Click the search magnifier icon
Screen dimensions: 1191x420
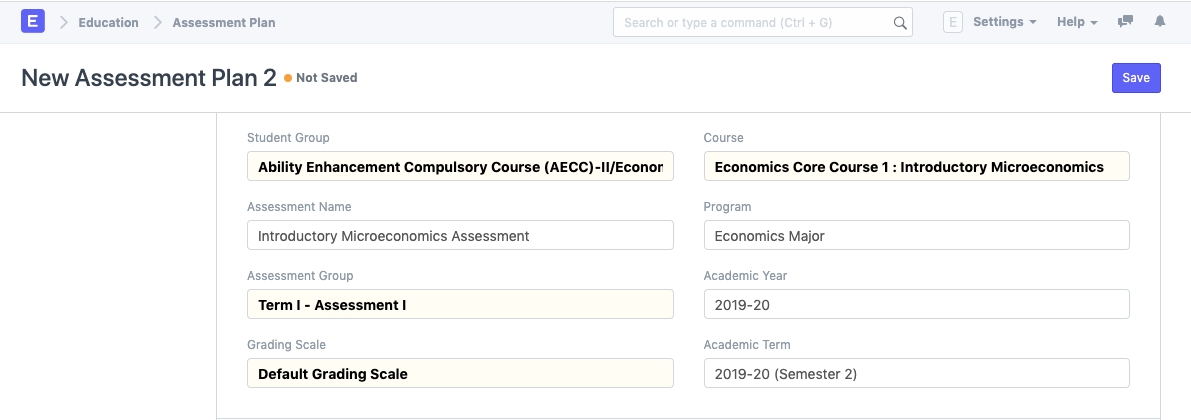[899, 22]
